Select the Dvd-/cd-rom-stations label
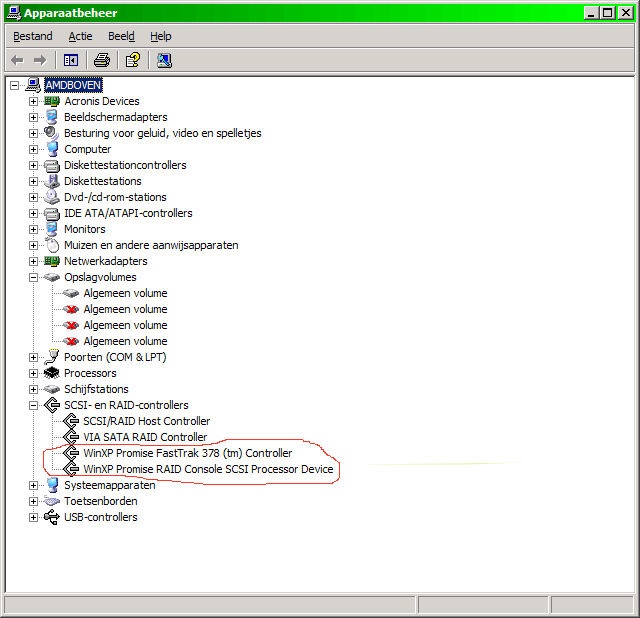This screenshot has height=618, width=640. coord(115,197)
